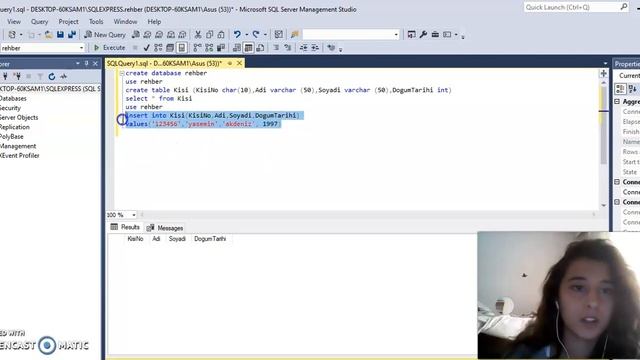Save the query with the Save icon

(x=60, y=35)
